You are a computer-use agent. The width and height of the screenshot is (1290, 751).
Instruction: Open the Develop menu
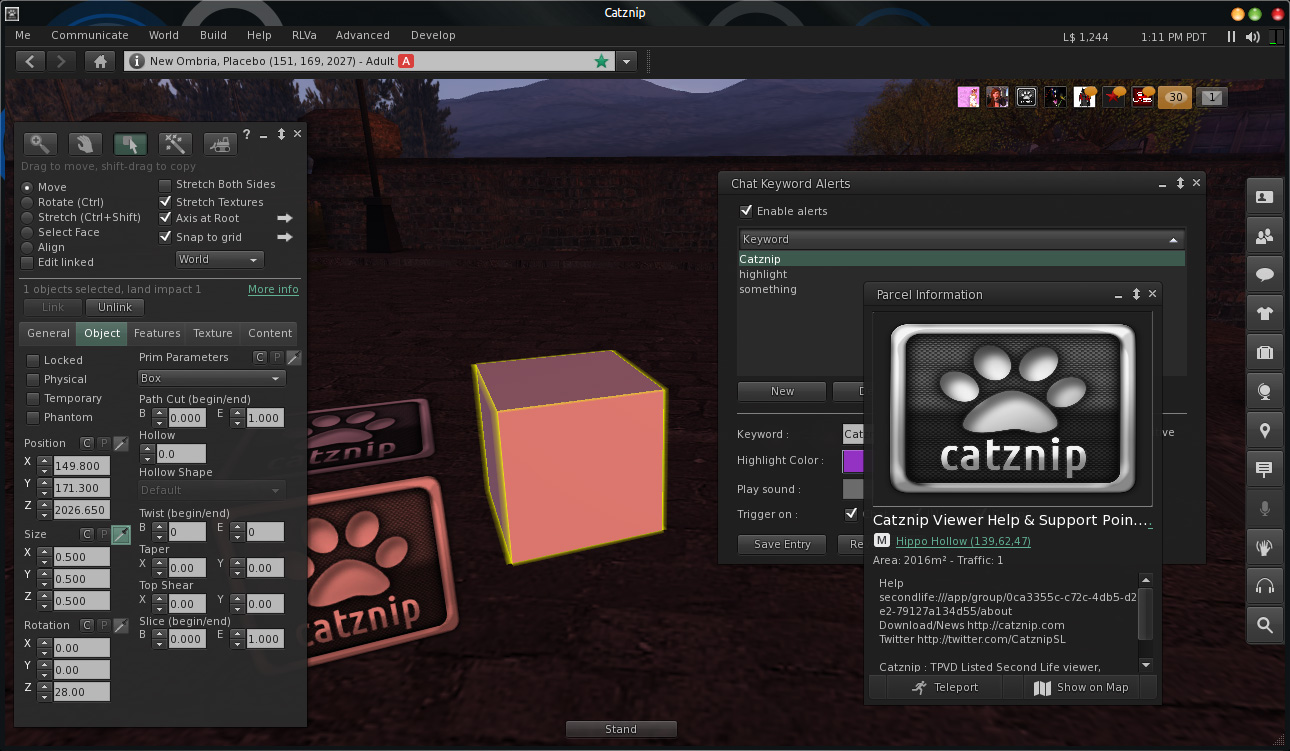click(433, 35)
